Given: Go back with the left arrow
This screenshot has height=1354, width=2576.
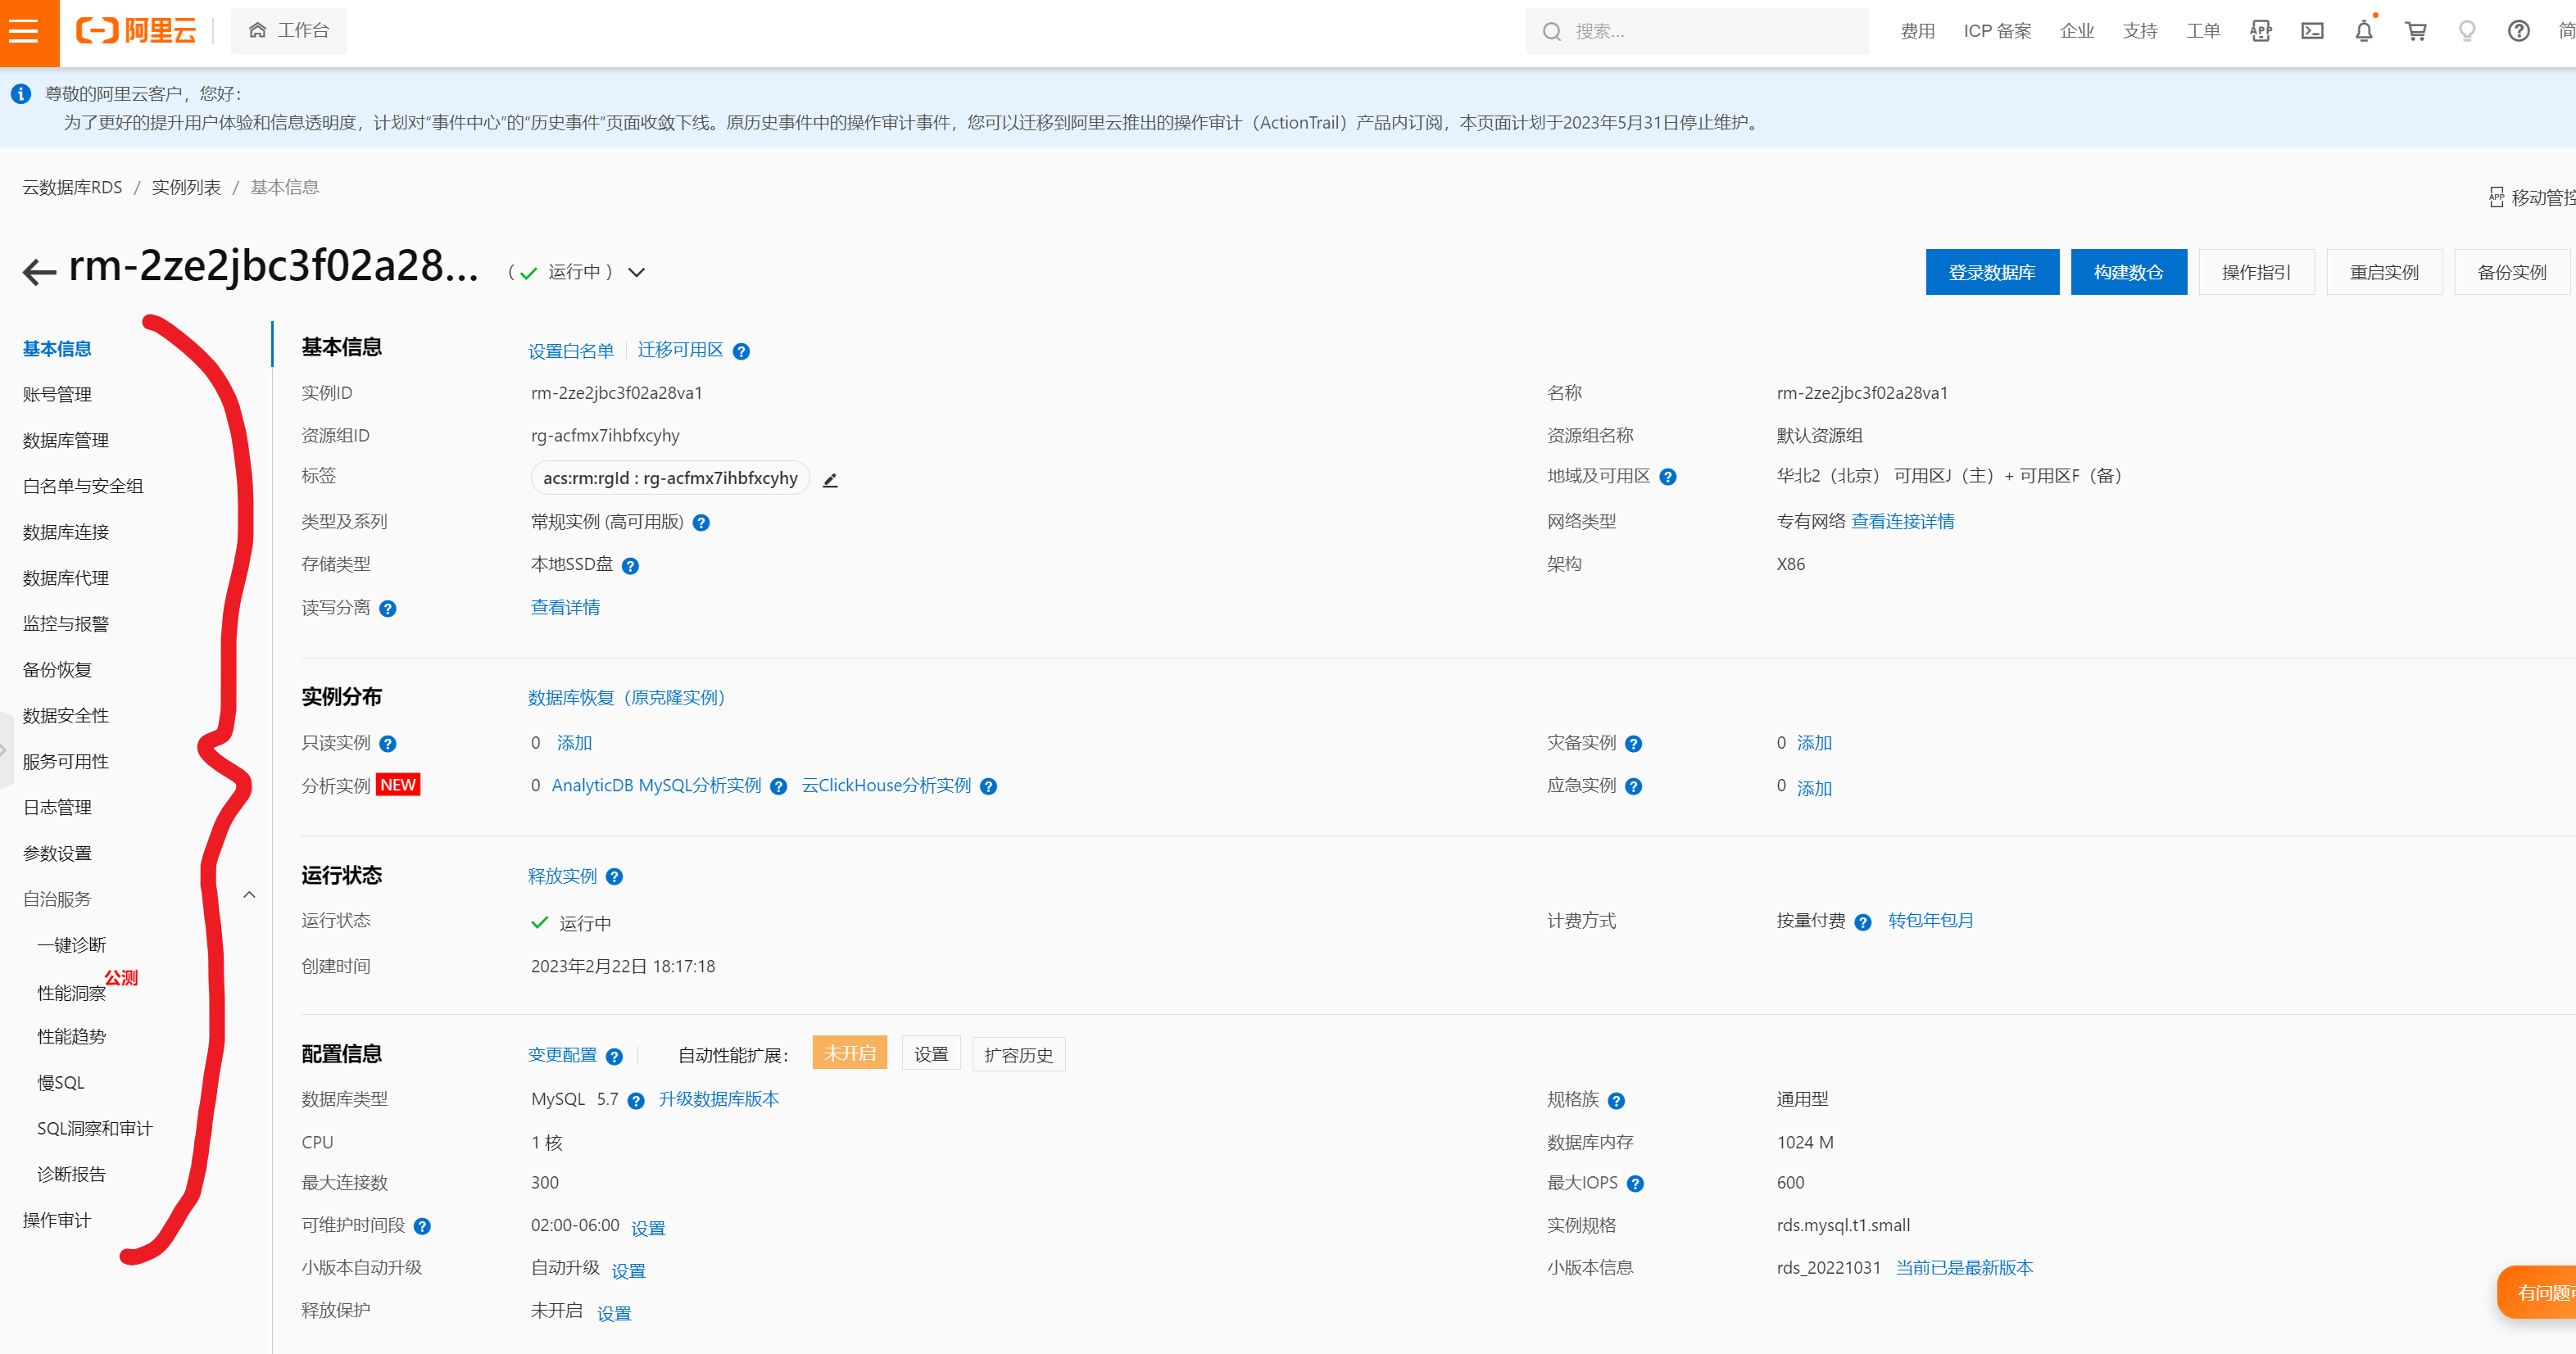Looking at the screenshot, I should [39, 272].
